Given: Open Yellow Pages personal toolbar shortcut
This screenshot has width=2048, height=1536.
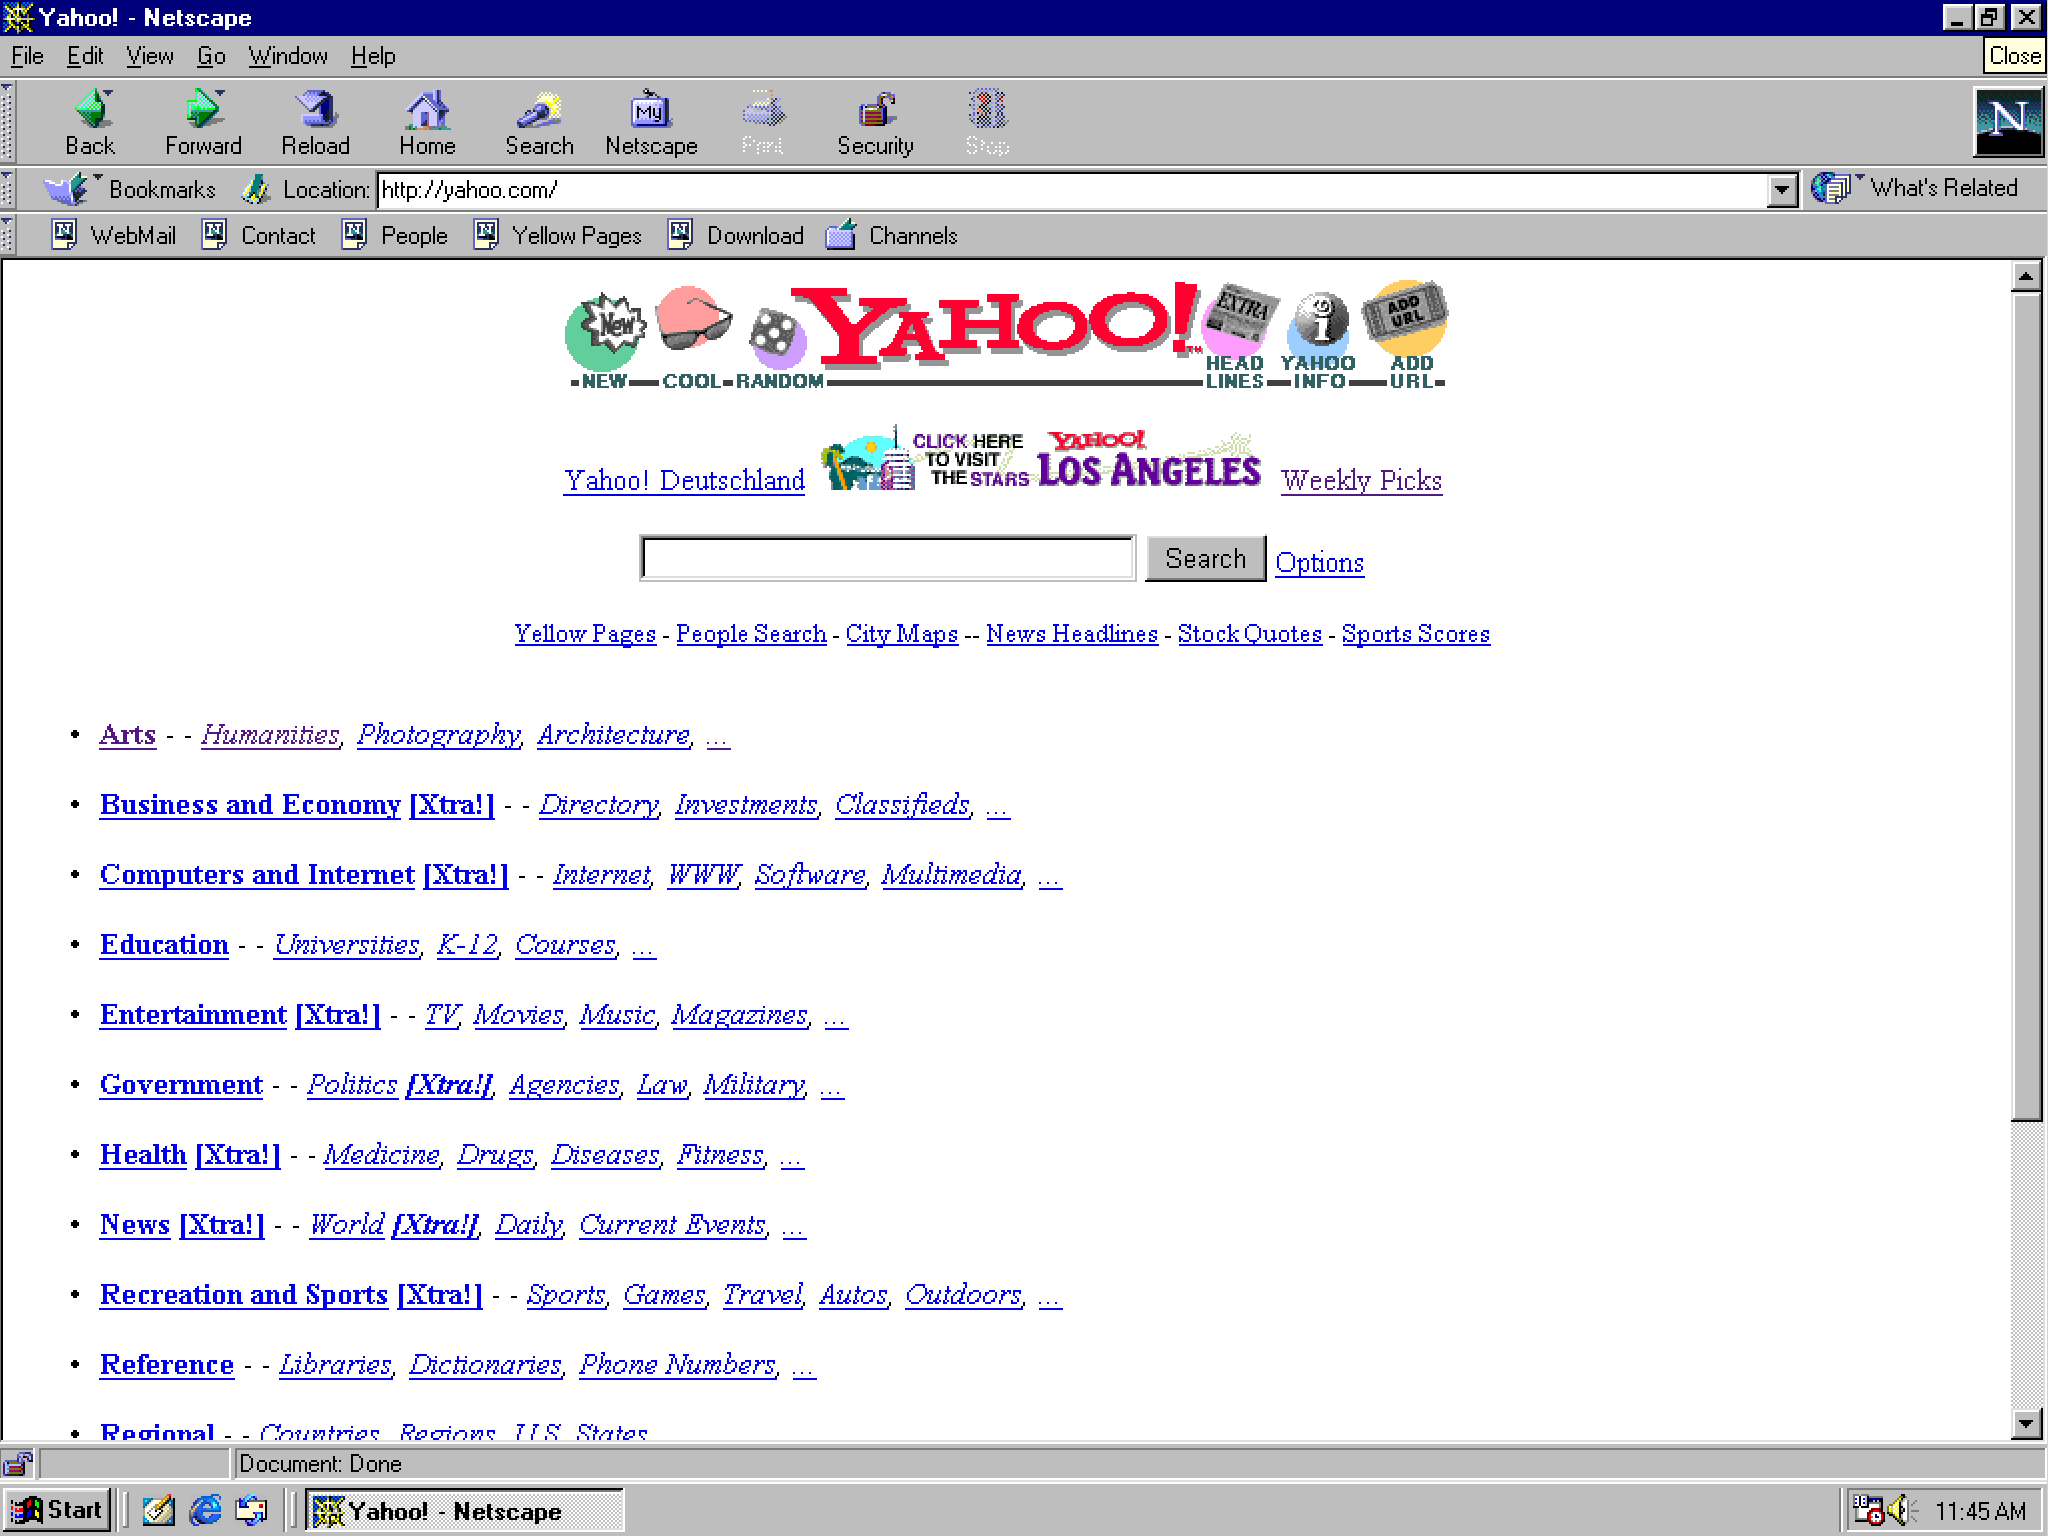Looking at the screenshot, I should (x=558, y=236).
